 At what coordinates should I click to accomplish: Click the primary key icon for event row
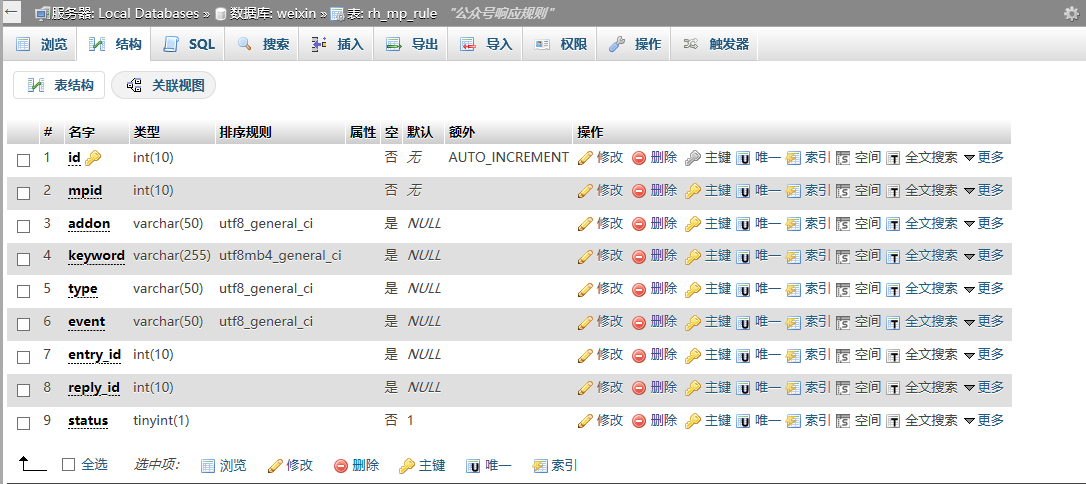click(x=693, y=323)
